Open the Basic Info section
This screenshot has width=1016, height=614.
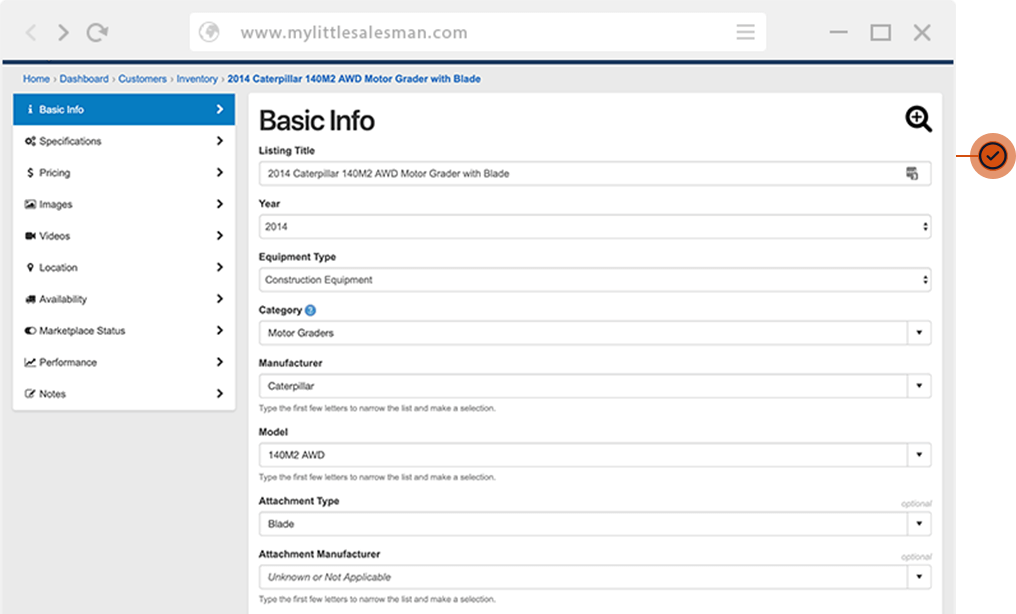tap(124, 109)
